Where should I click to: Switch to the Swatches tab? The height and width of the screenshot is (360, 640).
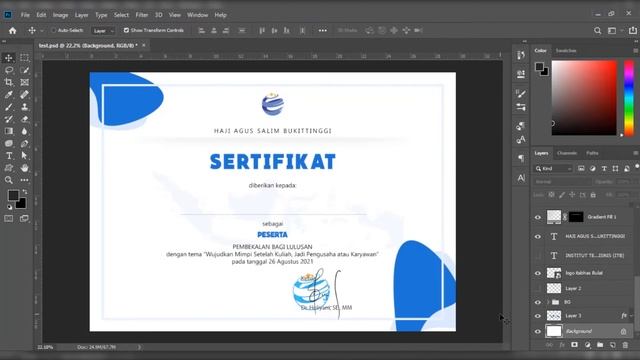pos(566,51)
